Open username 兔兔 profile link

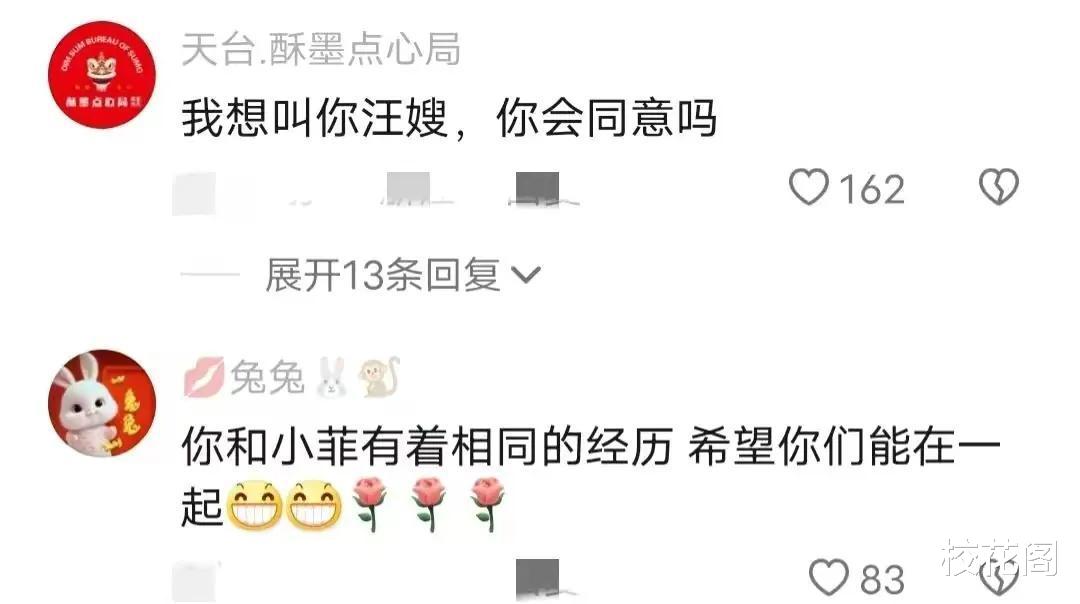[x=267, y=377]
